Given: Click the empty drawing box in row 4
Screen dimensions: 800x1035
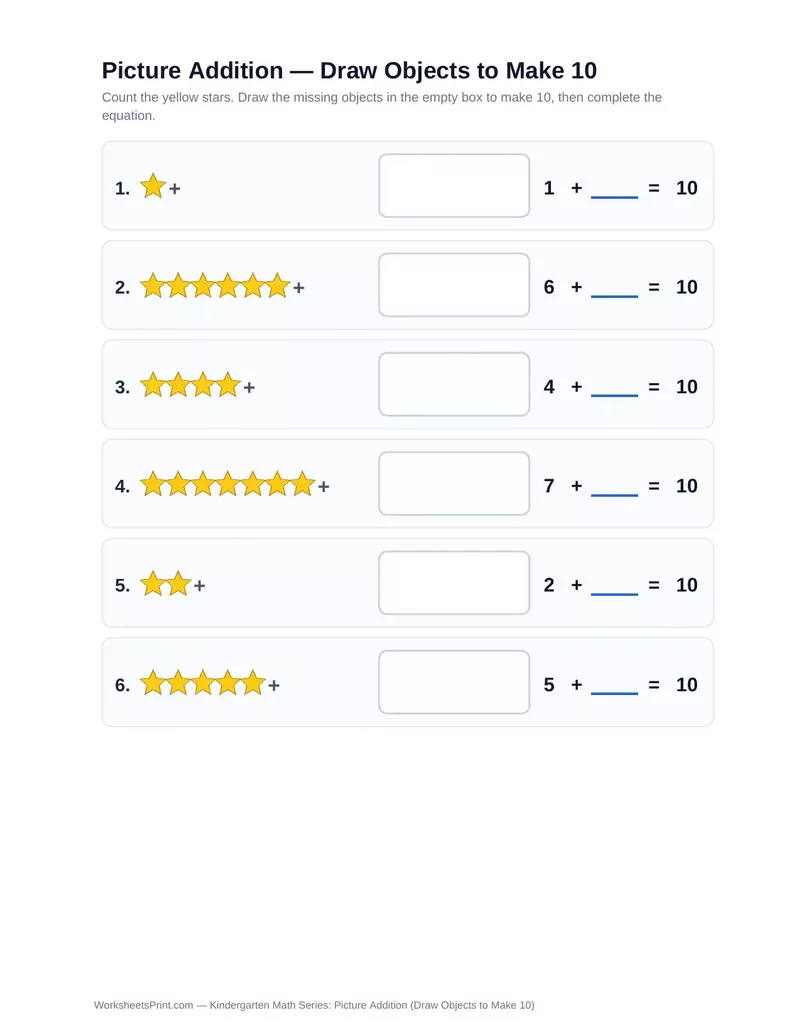Looking at the screenshot, I should (454, 483).
